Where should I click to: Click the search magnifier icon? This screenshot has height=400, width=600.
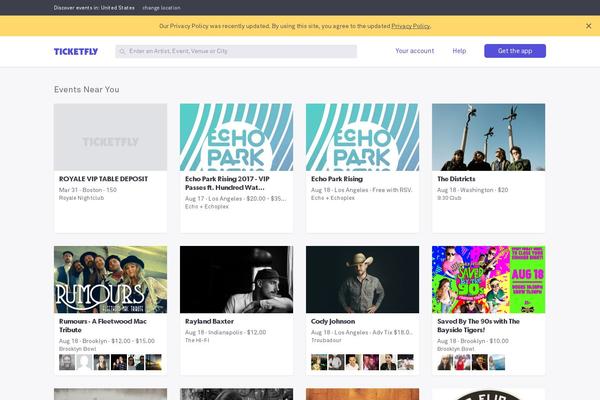point(122,51)
